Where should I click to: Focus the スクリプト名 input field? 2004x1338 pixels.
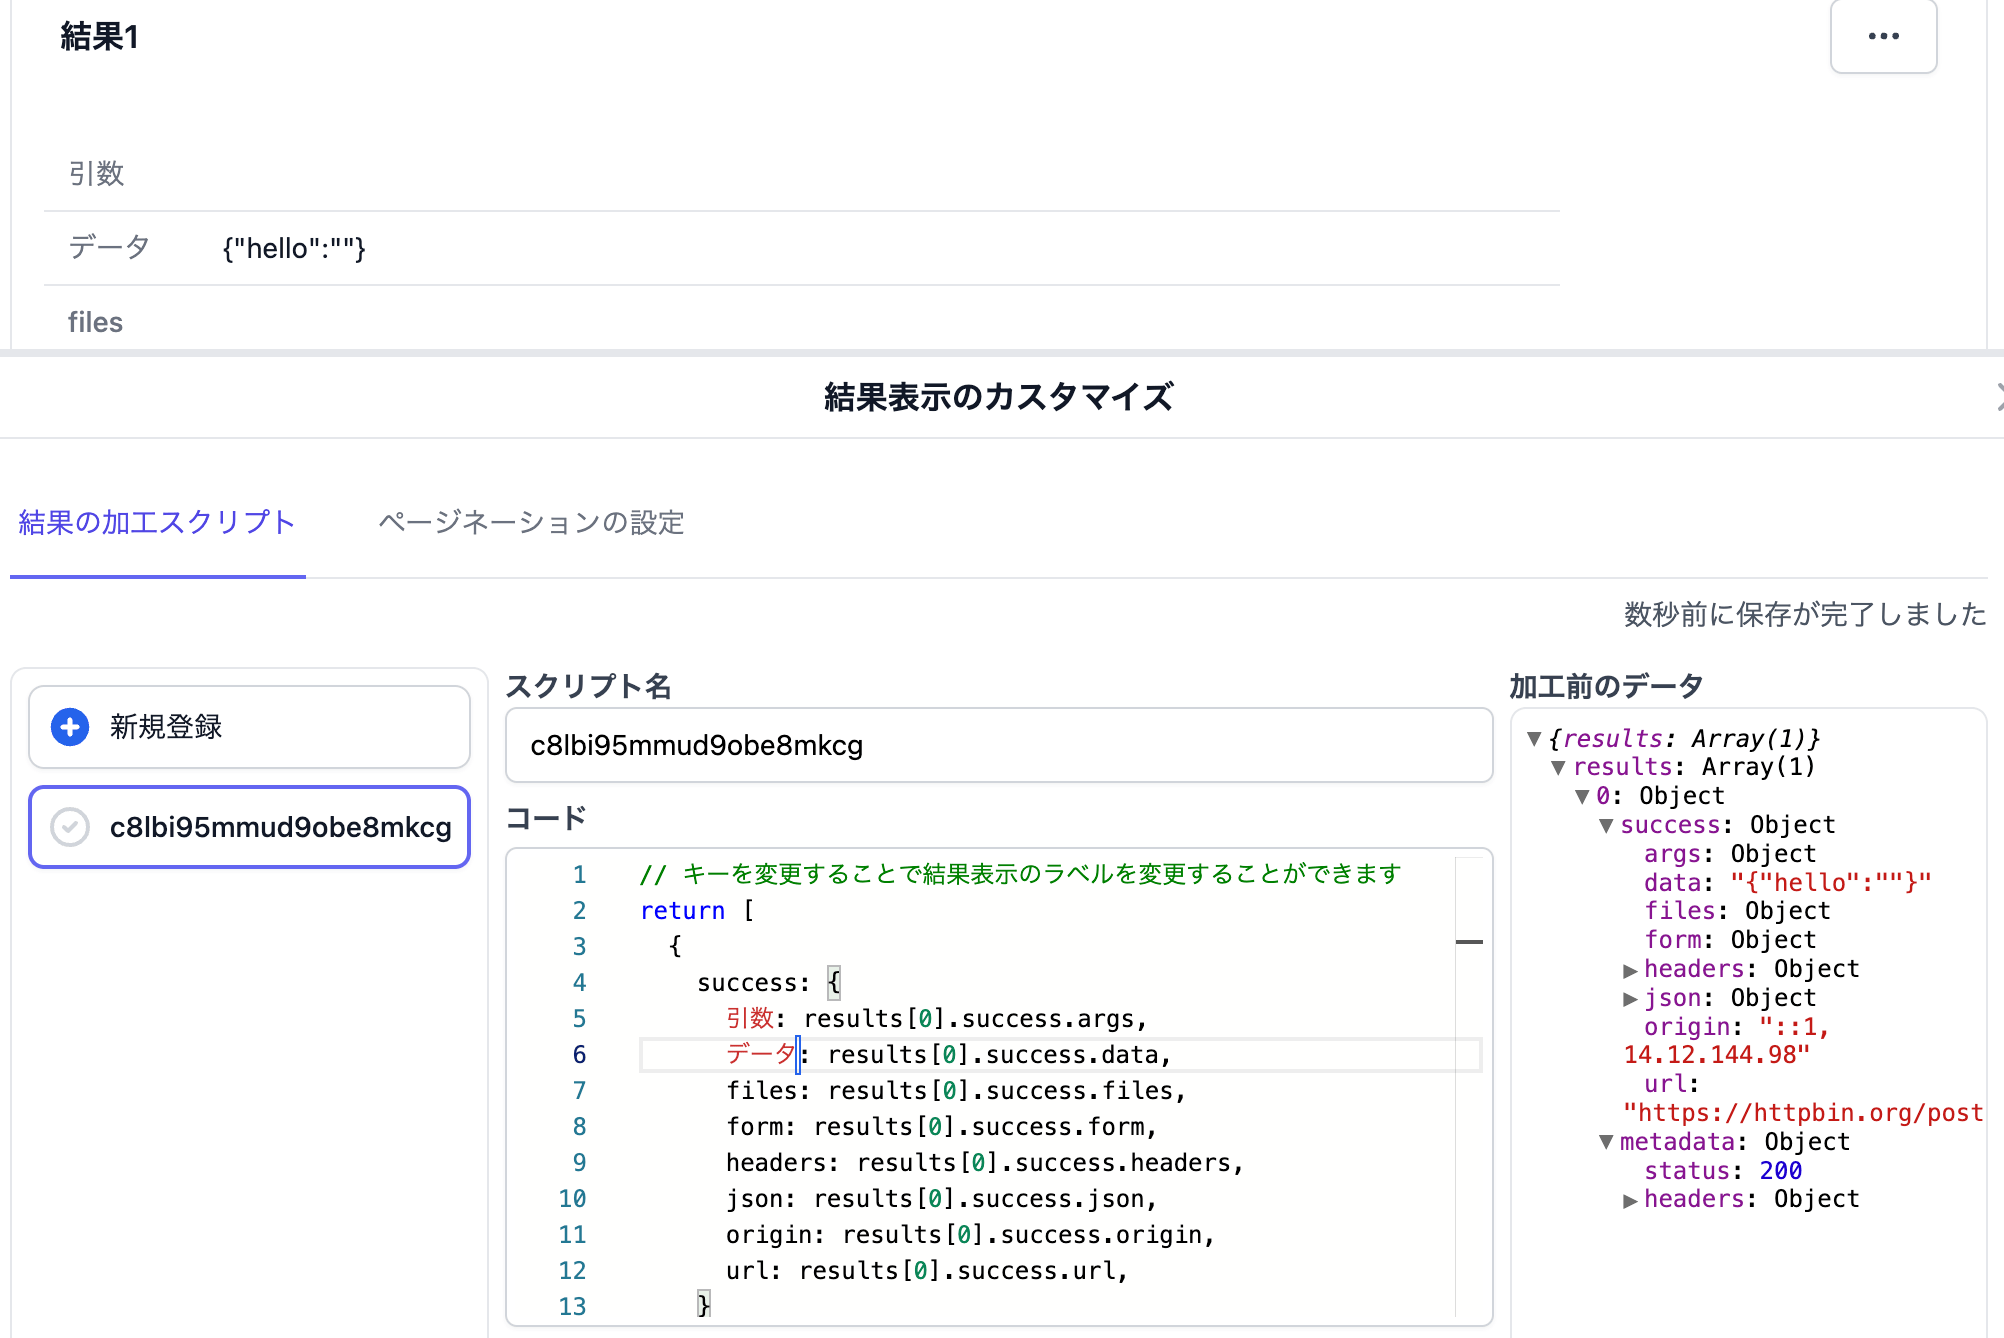pos(999,745)
